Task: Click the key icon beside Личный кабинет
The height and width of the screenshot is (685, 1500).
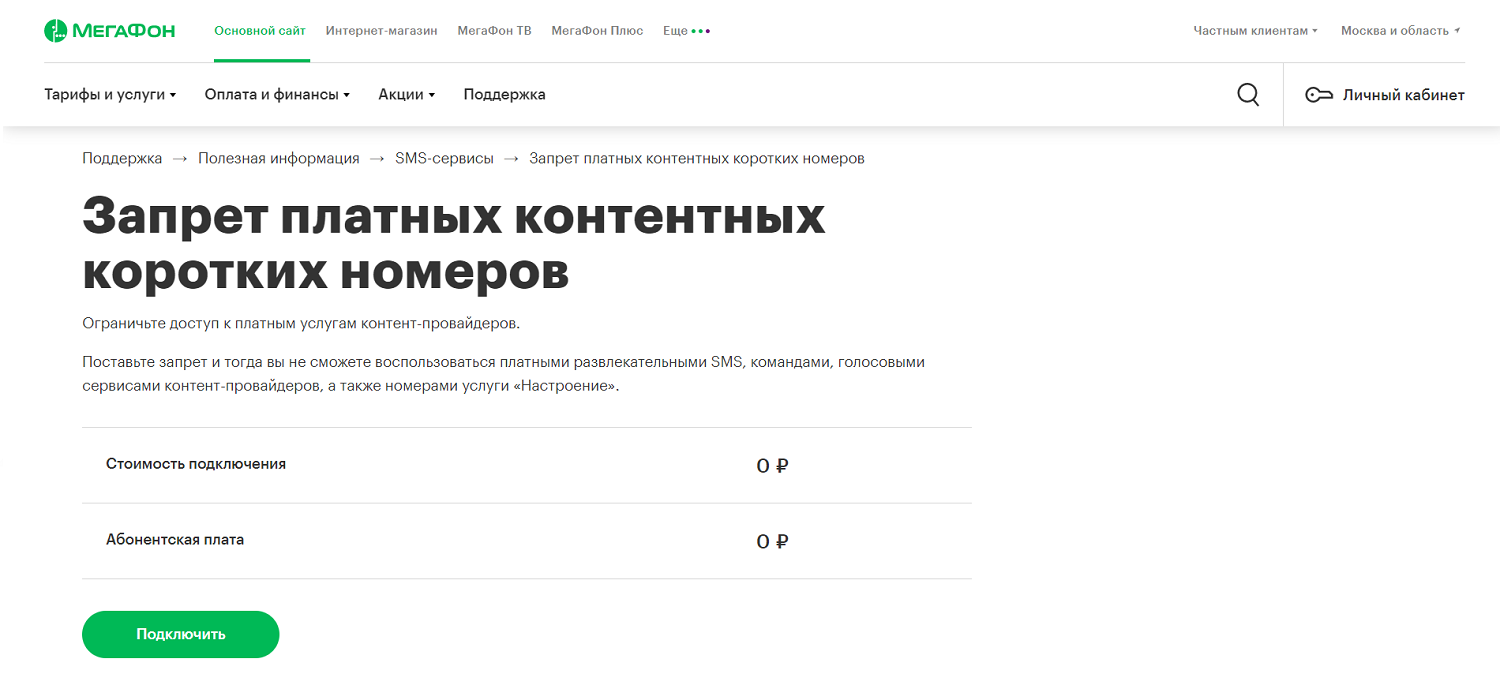Action: [1319, 95]
